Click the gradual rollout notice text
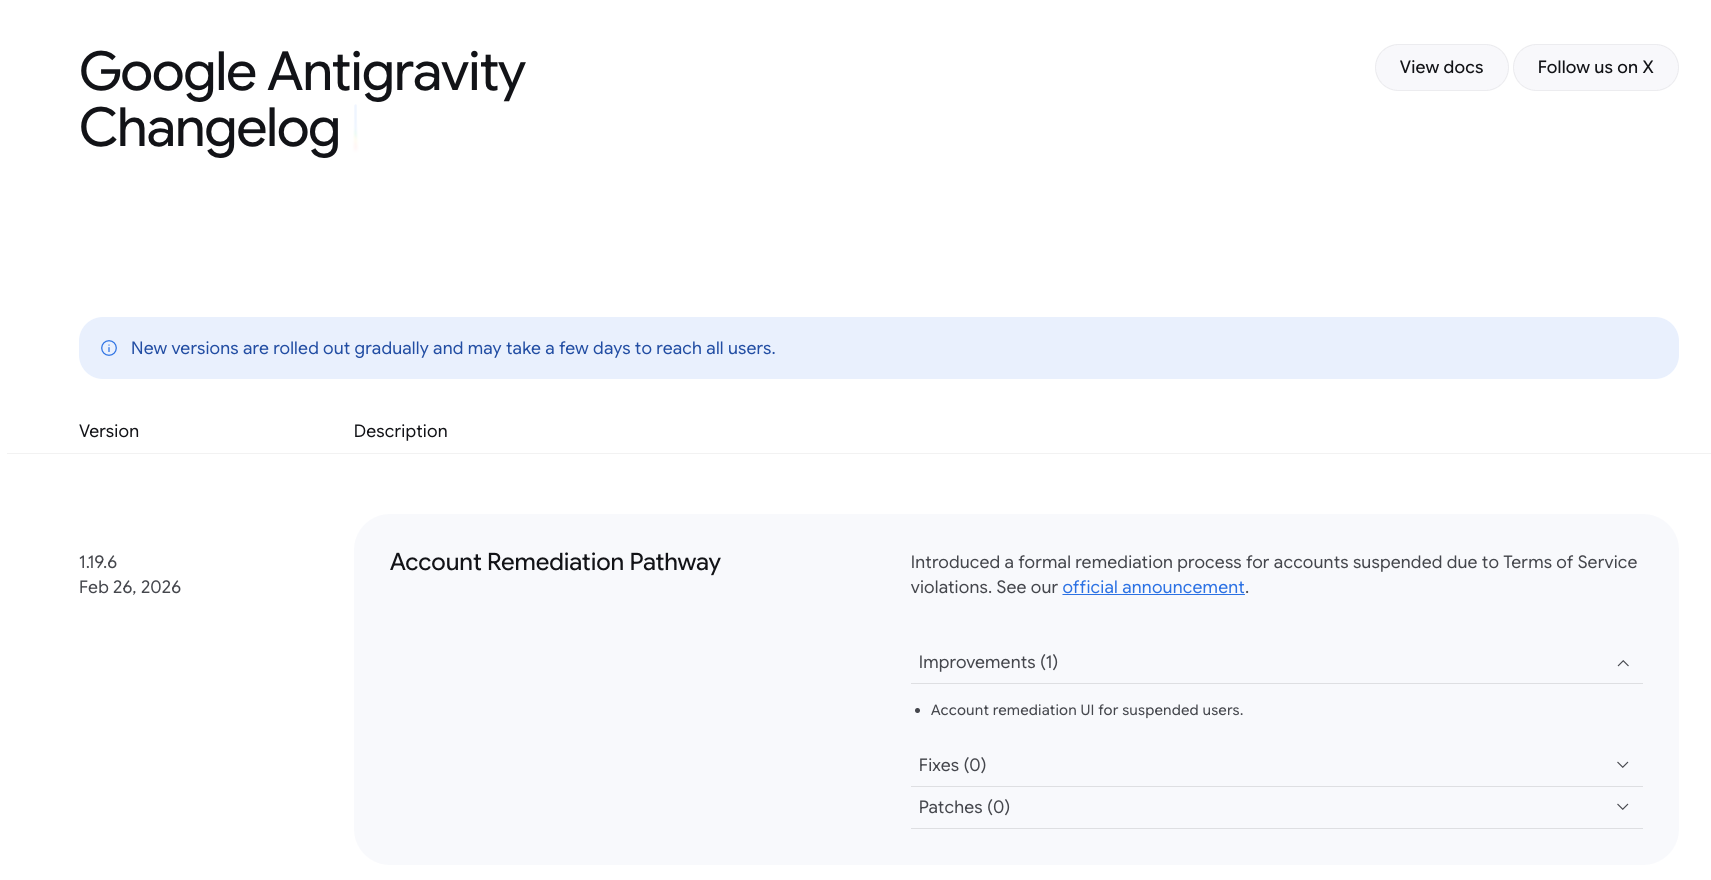The height and width of the screenshot is (880, 1711). (x=452, y=348)
